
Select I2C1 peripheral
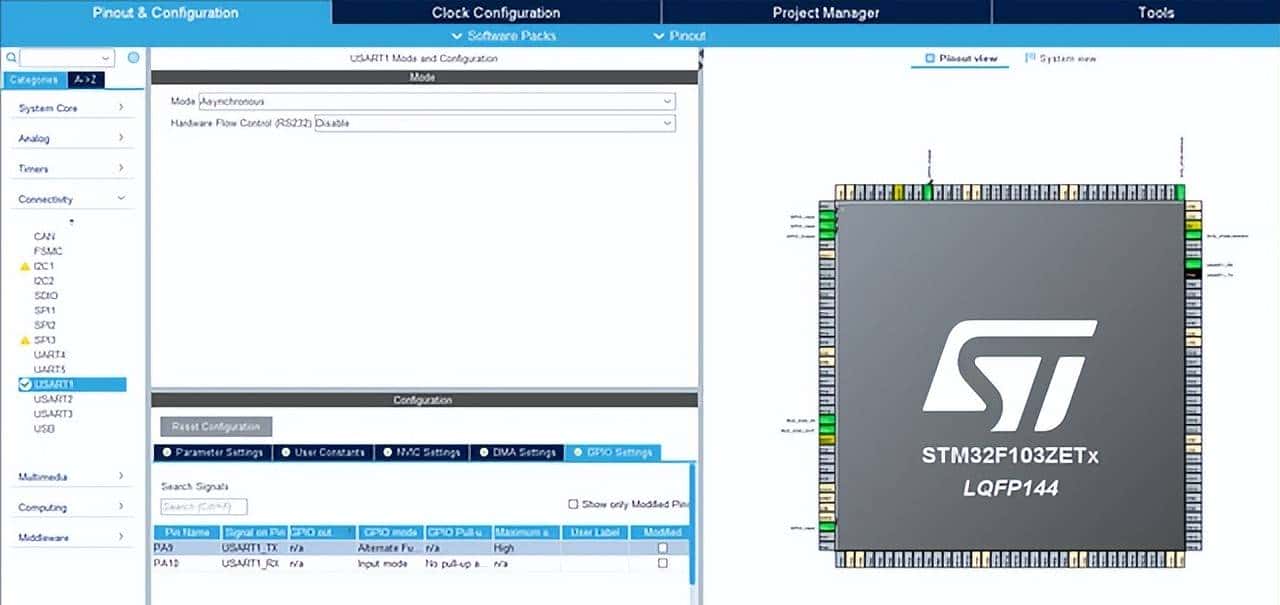click(44, 267)
